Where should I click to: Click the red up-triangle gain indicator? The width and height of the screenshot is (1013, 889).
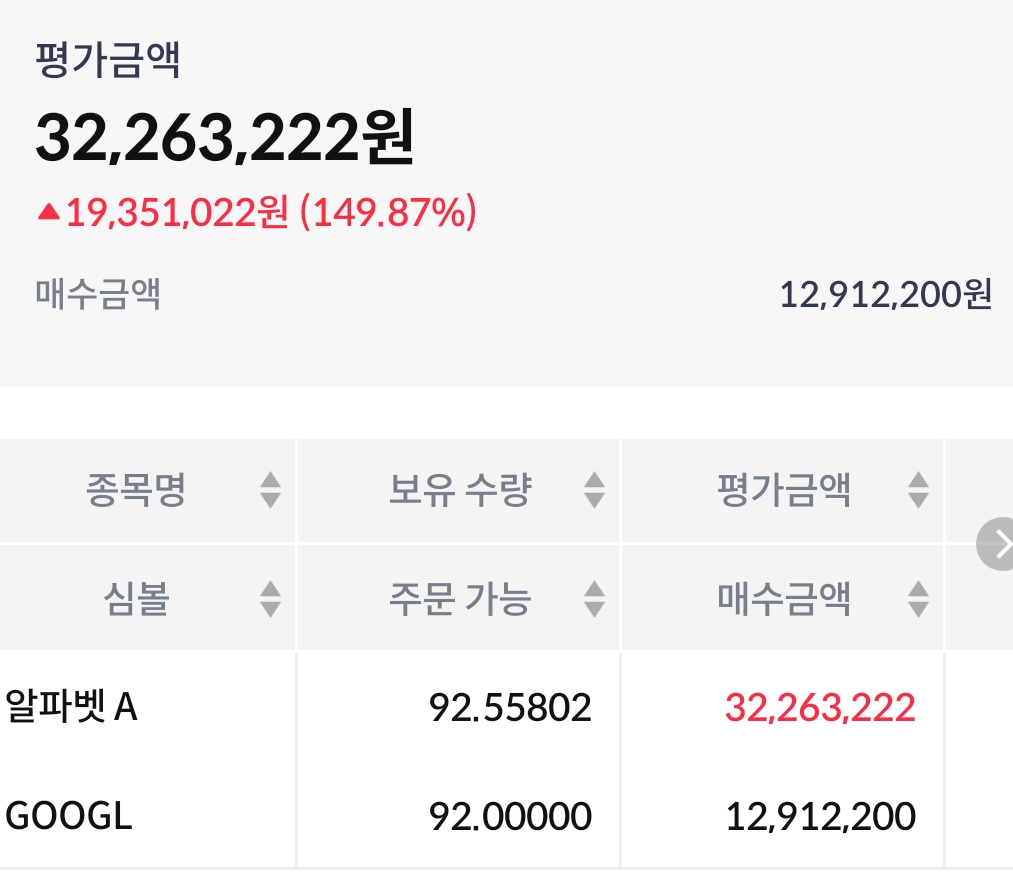point(48,212)
